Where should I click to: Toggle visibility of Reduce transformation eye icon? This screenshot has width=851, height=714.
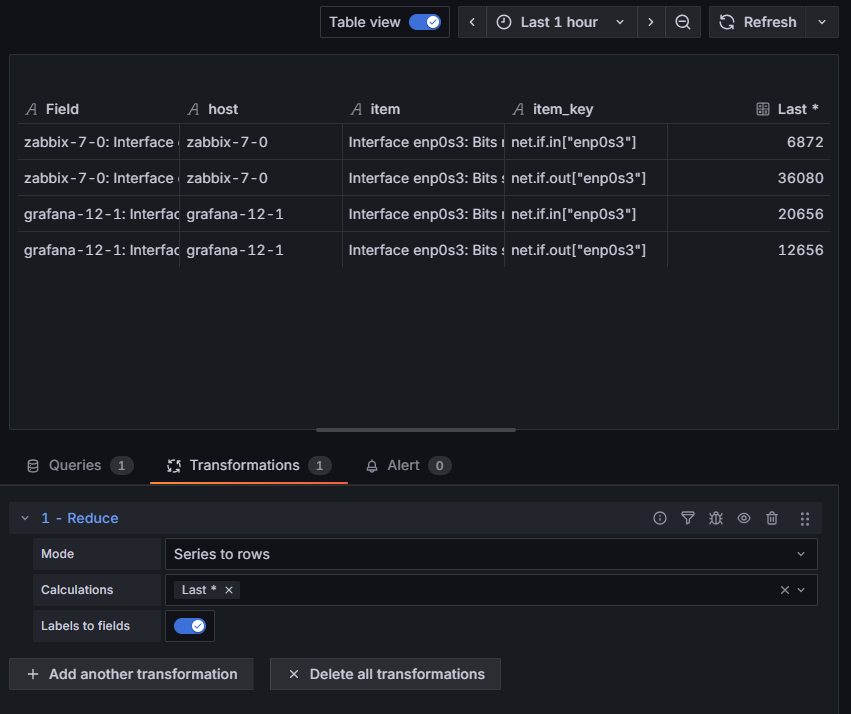pos(744,518)
